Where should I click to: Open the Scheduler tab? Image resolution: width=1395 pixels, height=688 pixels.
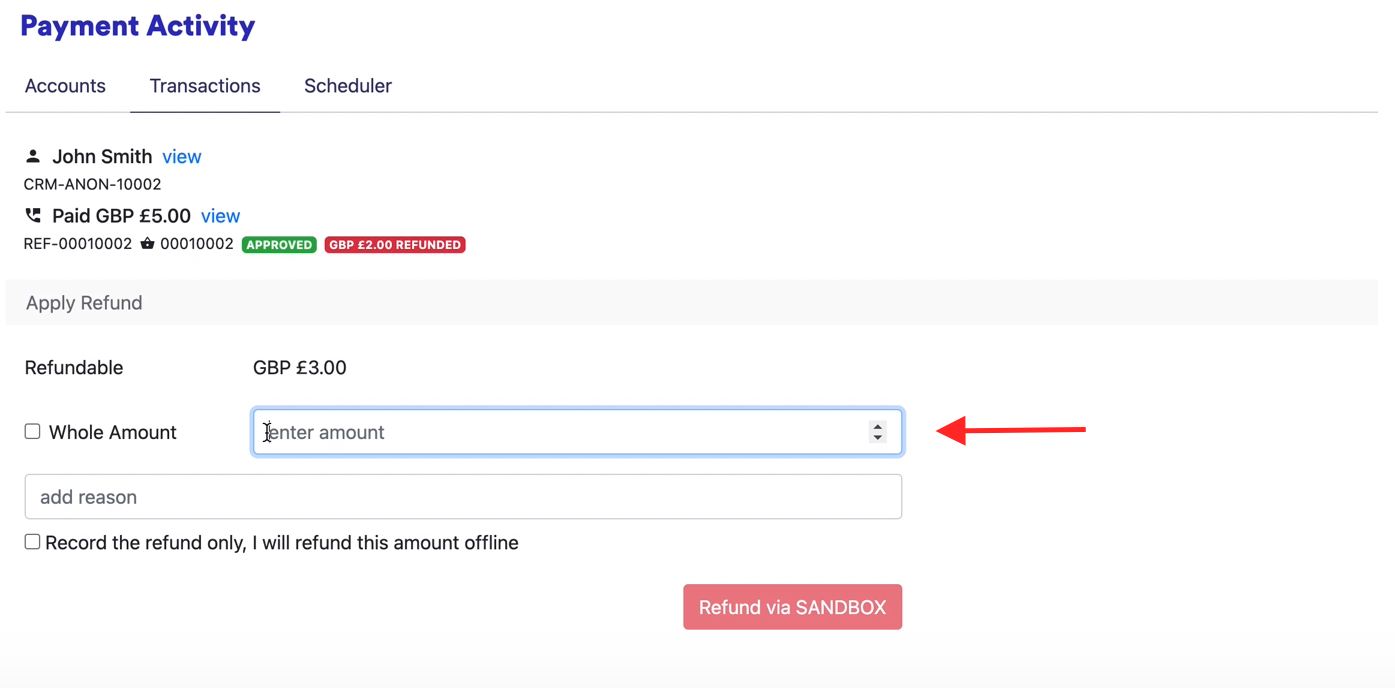[x=348, y=86]
